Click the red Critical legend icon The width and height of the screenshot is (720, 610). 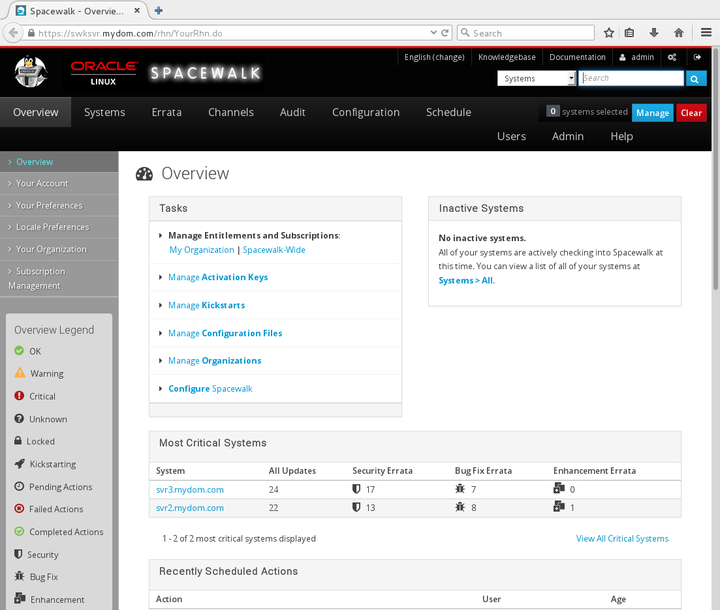point(19,395)
